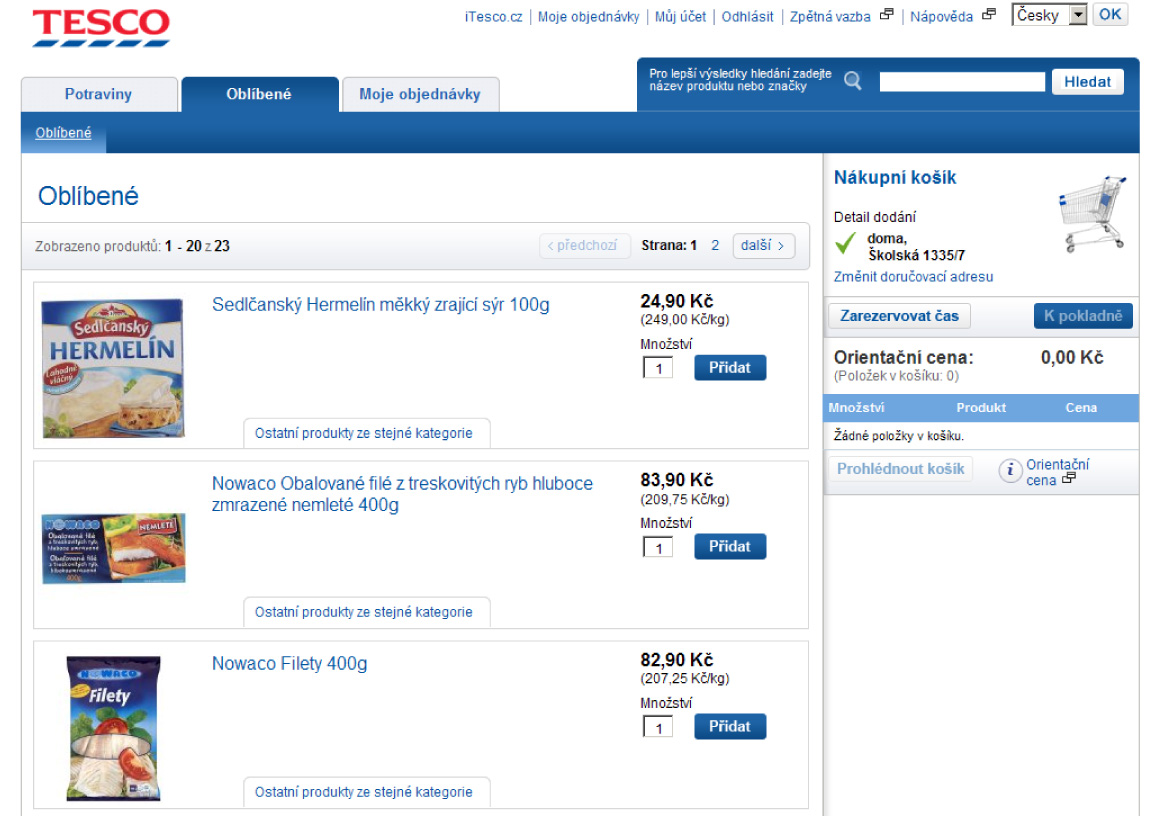Screen dimensions: 1166x816
Task: Click Sedlčanský Hermelín product image
Action: coord(112,367)
